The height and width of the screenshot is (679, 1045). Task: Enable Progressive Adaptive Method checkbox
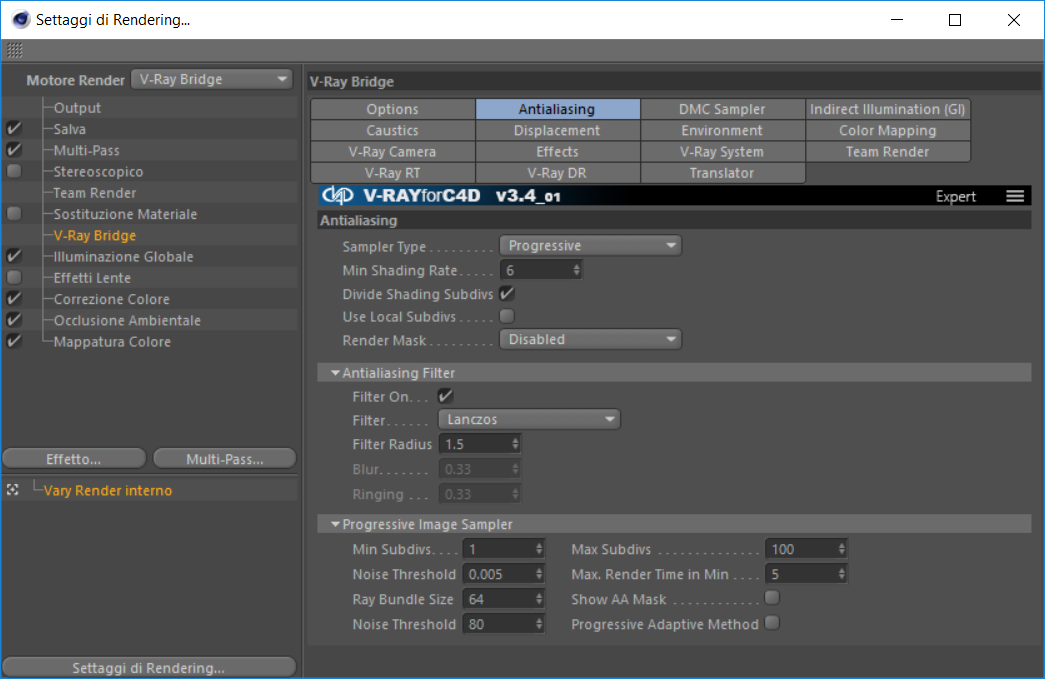pyautogui.click(x=772, y=623)
